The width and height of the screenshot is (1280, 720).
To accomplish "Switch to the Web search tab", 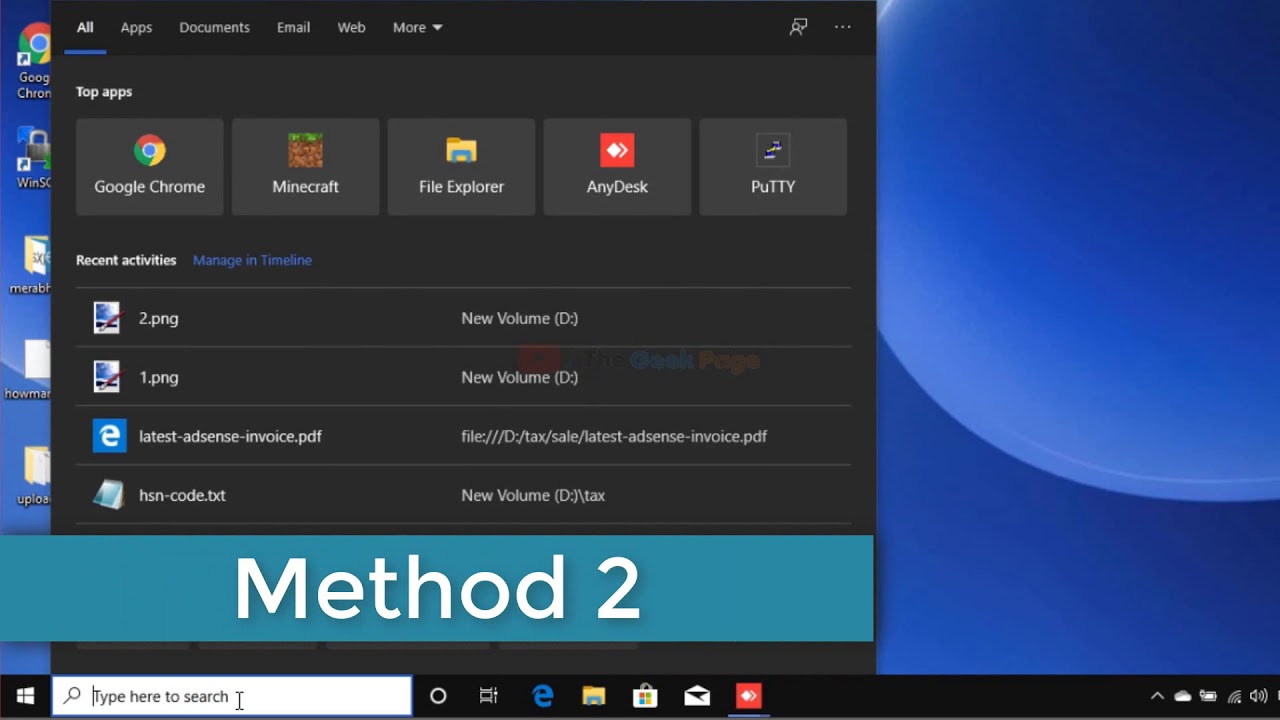I will (351, 27).
